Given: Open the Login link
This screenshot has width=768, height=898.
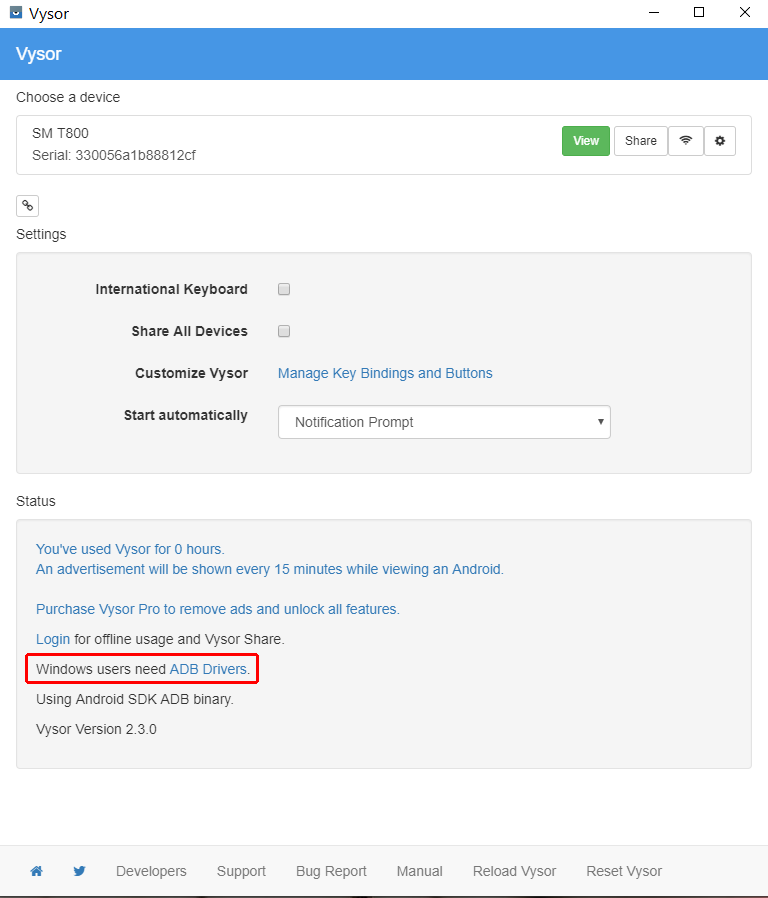Looking at the screenshot, I should (53, 638).
